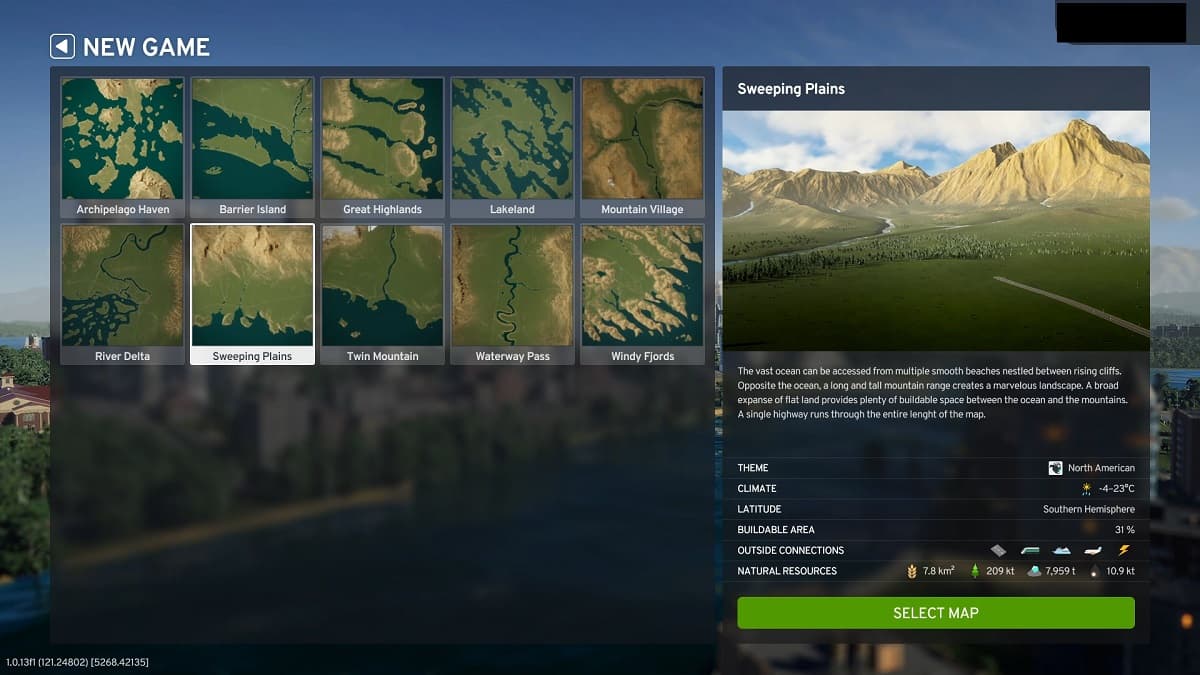Select the road outside connection icon
Image resolution: width=1200 pixels, height=675 pixels.
[997, 550]
